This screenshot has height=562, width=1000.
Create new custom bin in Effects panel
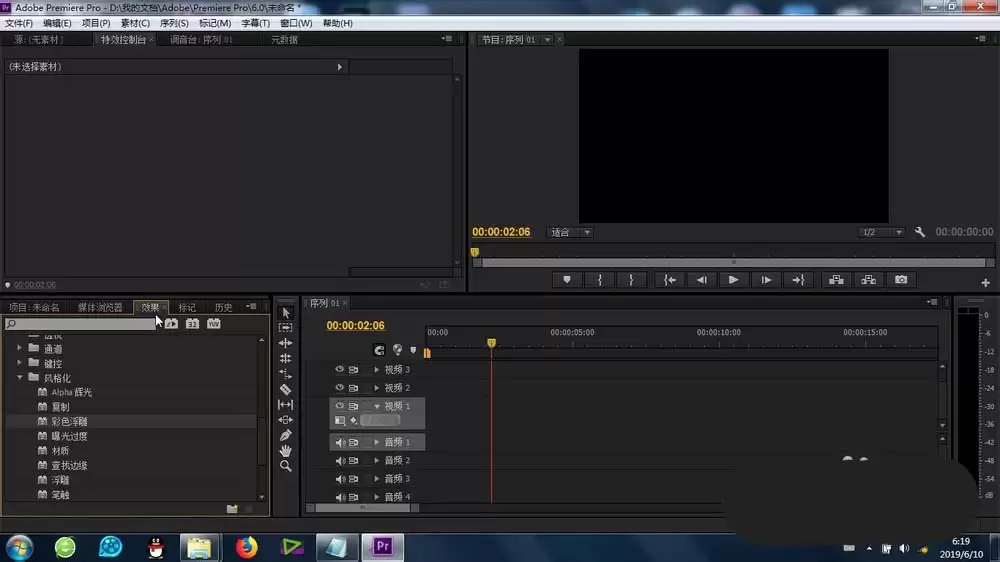[x=232, y=508]
